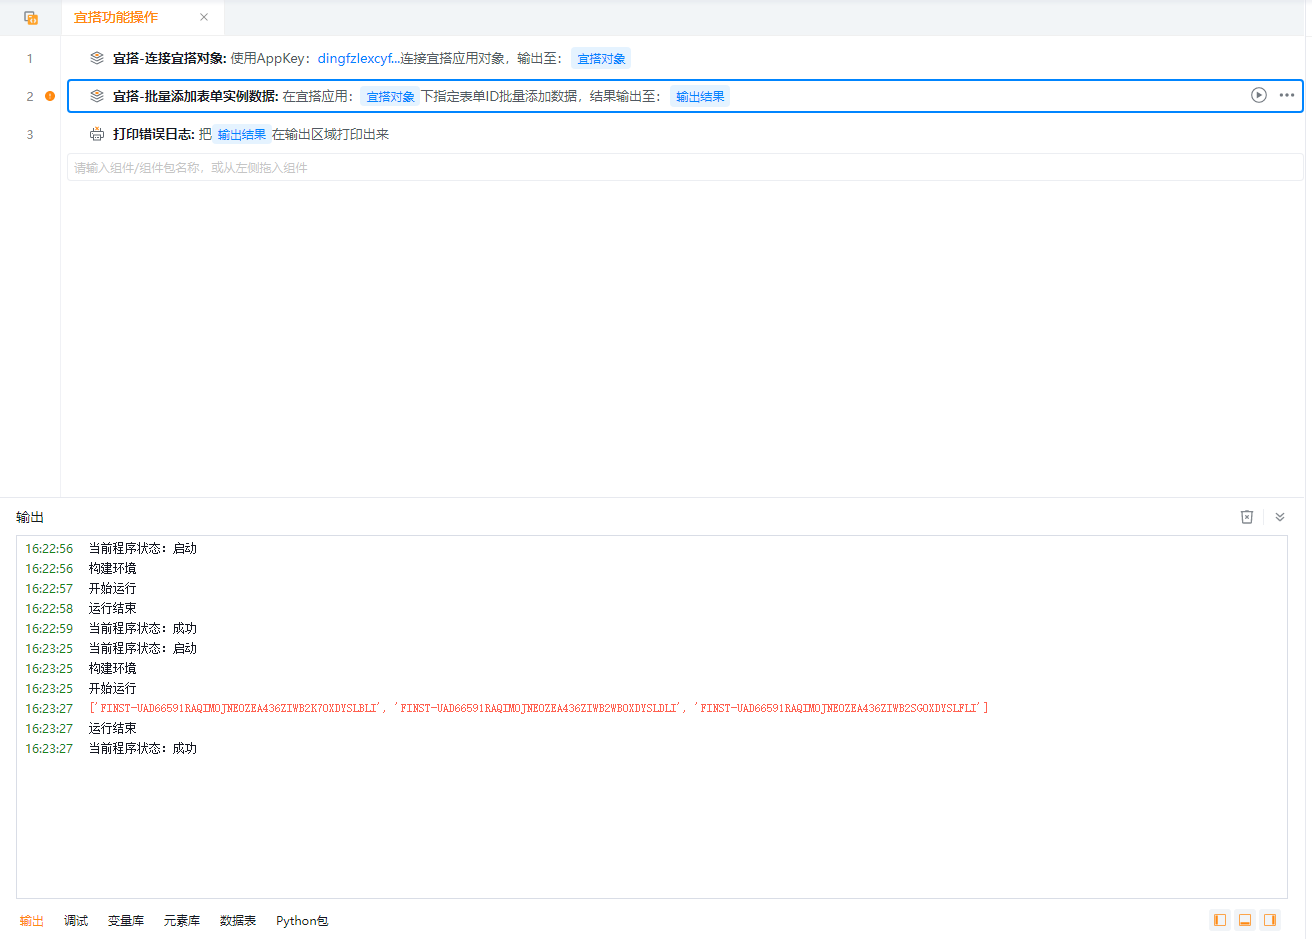Toggle the orange breakpoint on line 2

[50, 96]
